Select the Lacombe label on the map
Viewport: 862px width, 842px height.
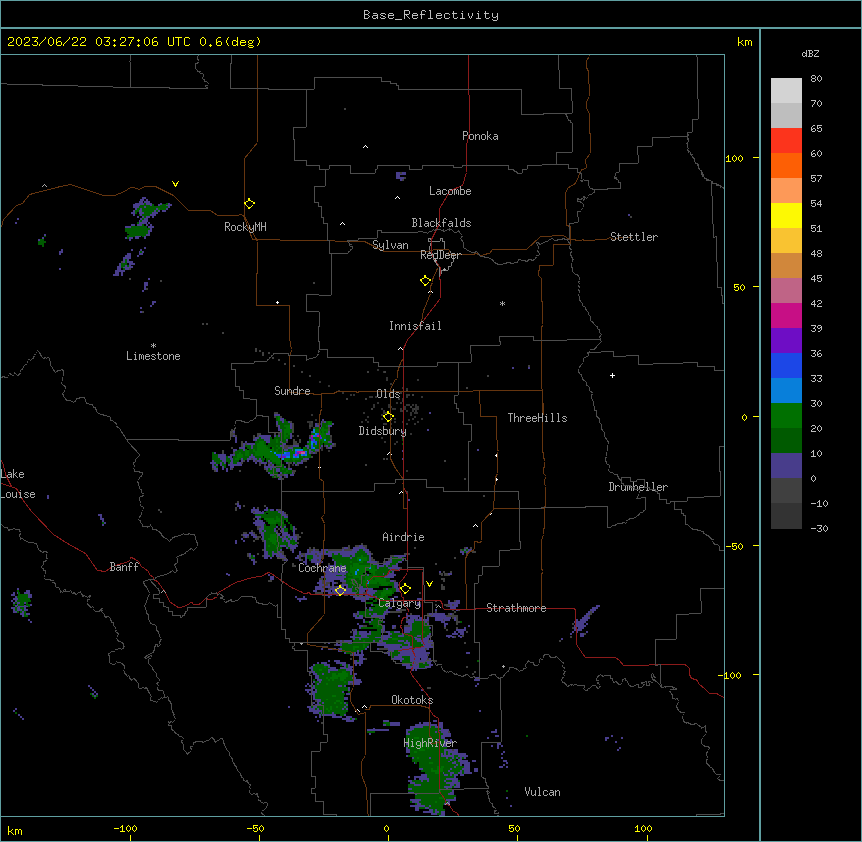tap(450, 191)
